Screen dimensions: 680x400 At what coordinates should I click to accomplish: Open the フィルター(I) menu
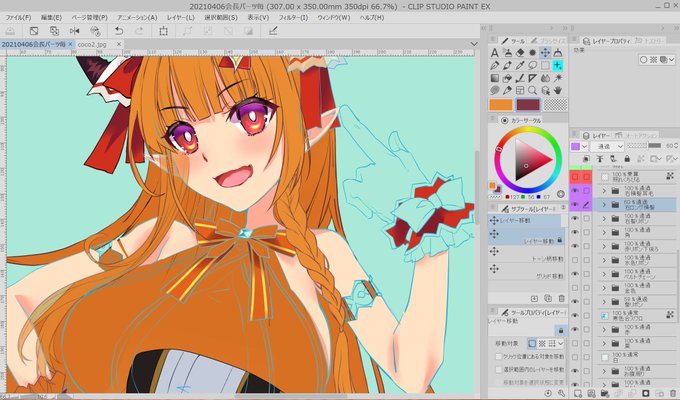point(293,18)
